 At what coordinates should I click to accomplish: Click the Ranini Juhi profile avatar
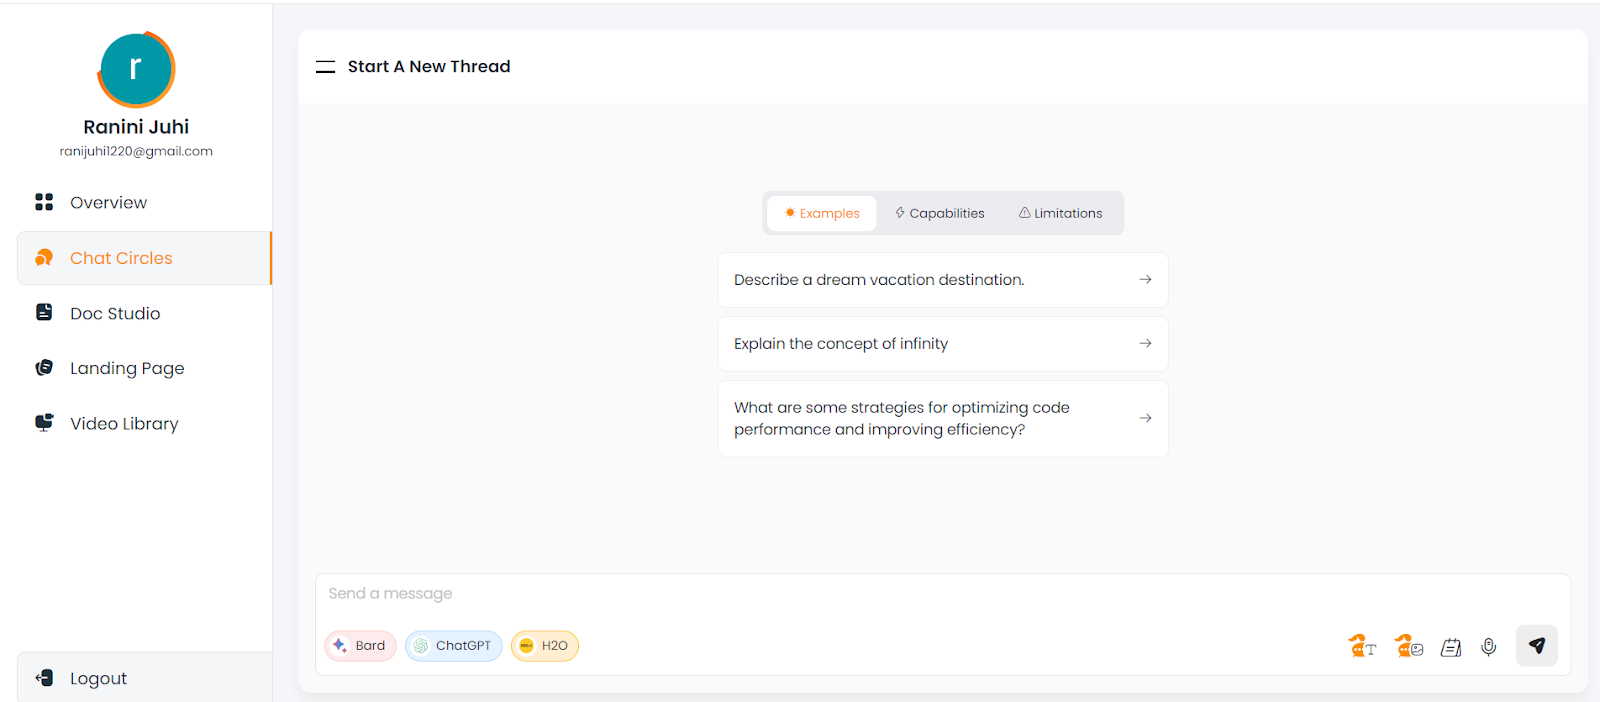click(136, 70)
